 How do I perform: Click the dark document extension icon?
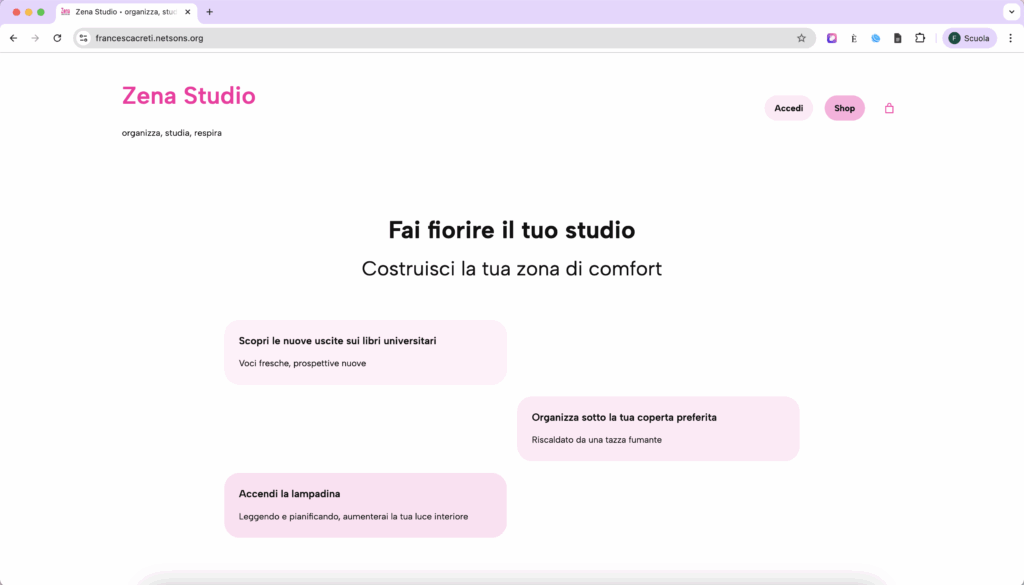tap(897, 38)
